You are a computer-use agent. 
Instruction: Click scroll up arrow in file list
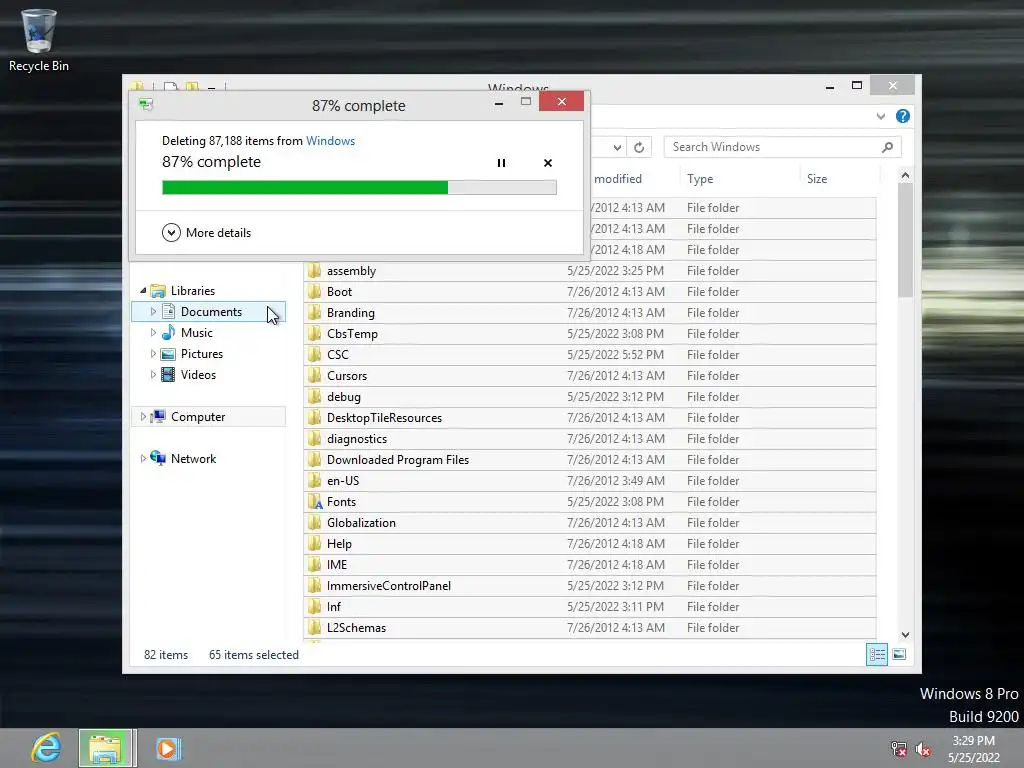(905, 175)
